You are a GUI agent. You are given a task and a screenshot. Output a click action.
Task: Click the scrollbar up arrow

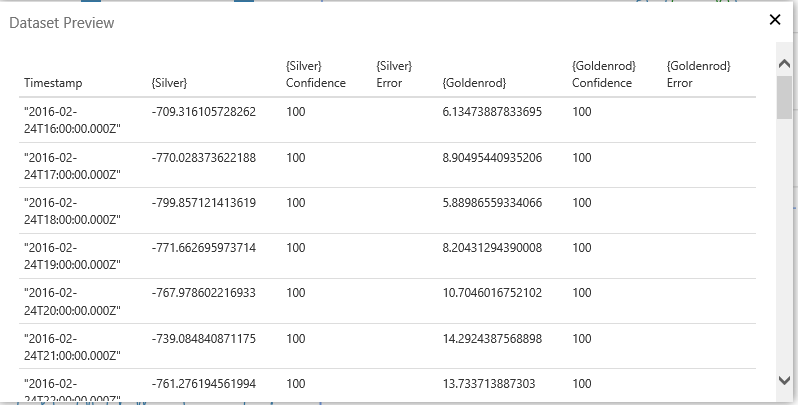(784, 64)
